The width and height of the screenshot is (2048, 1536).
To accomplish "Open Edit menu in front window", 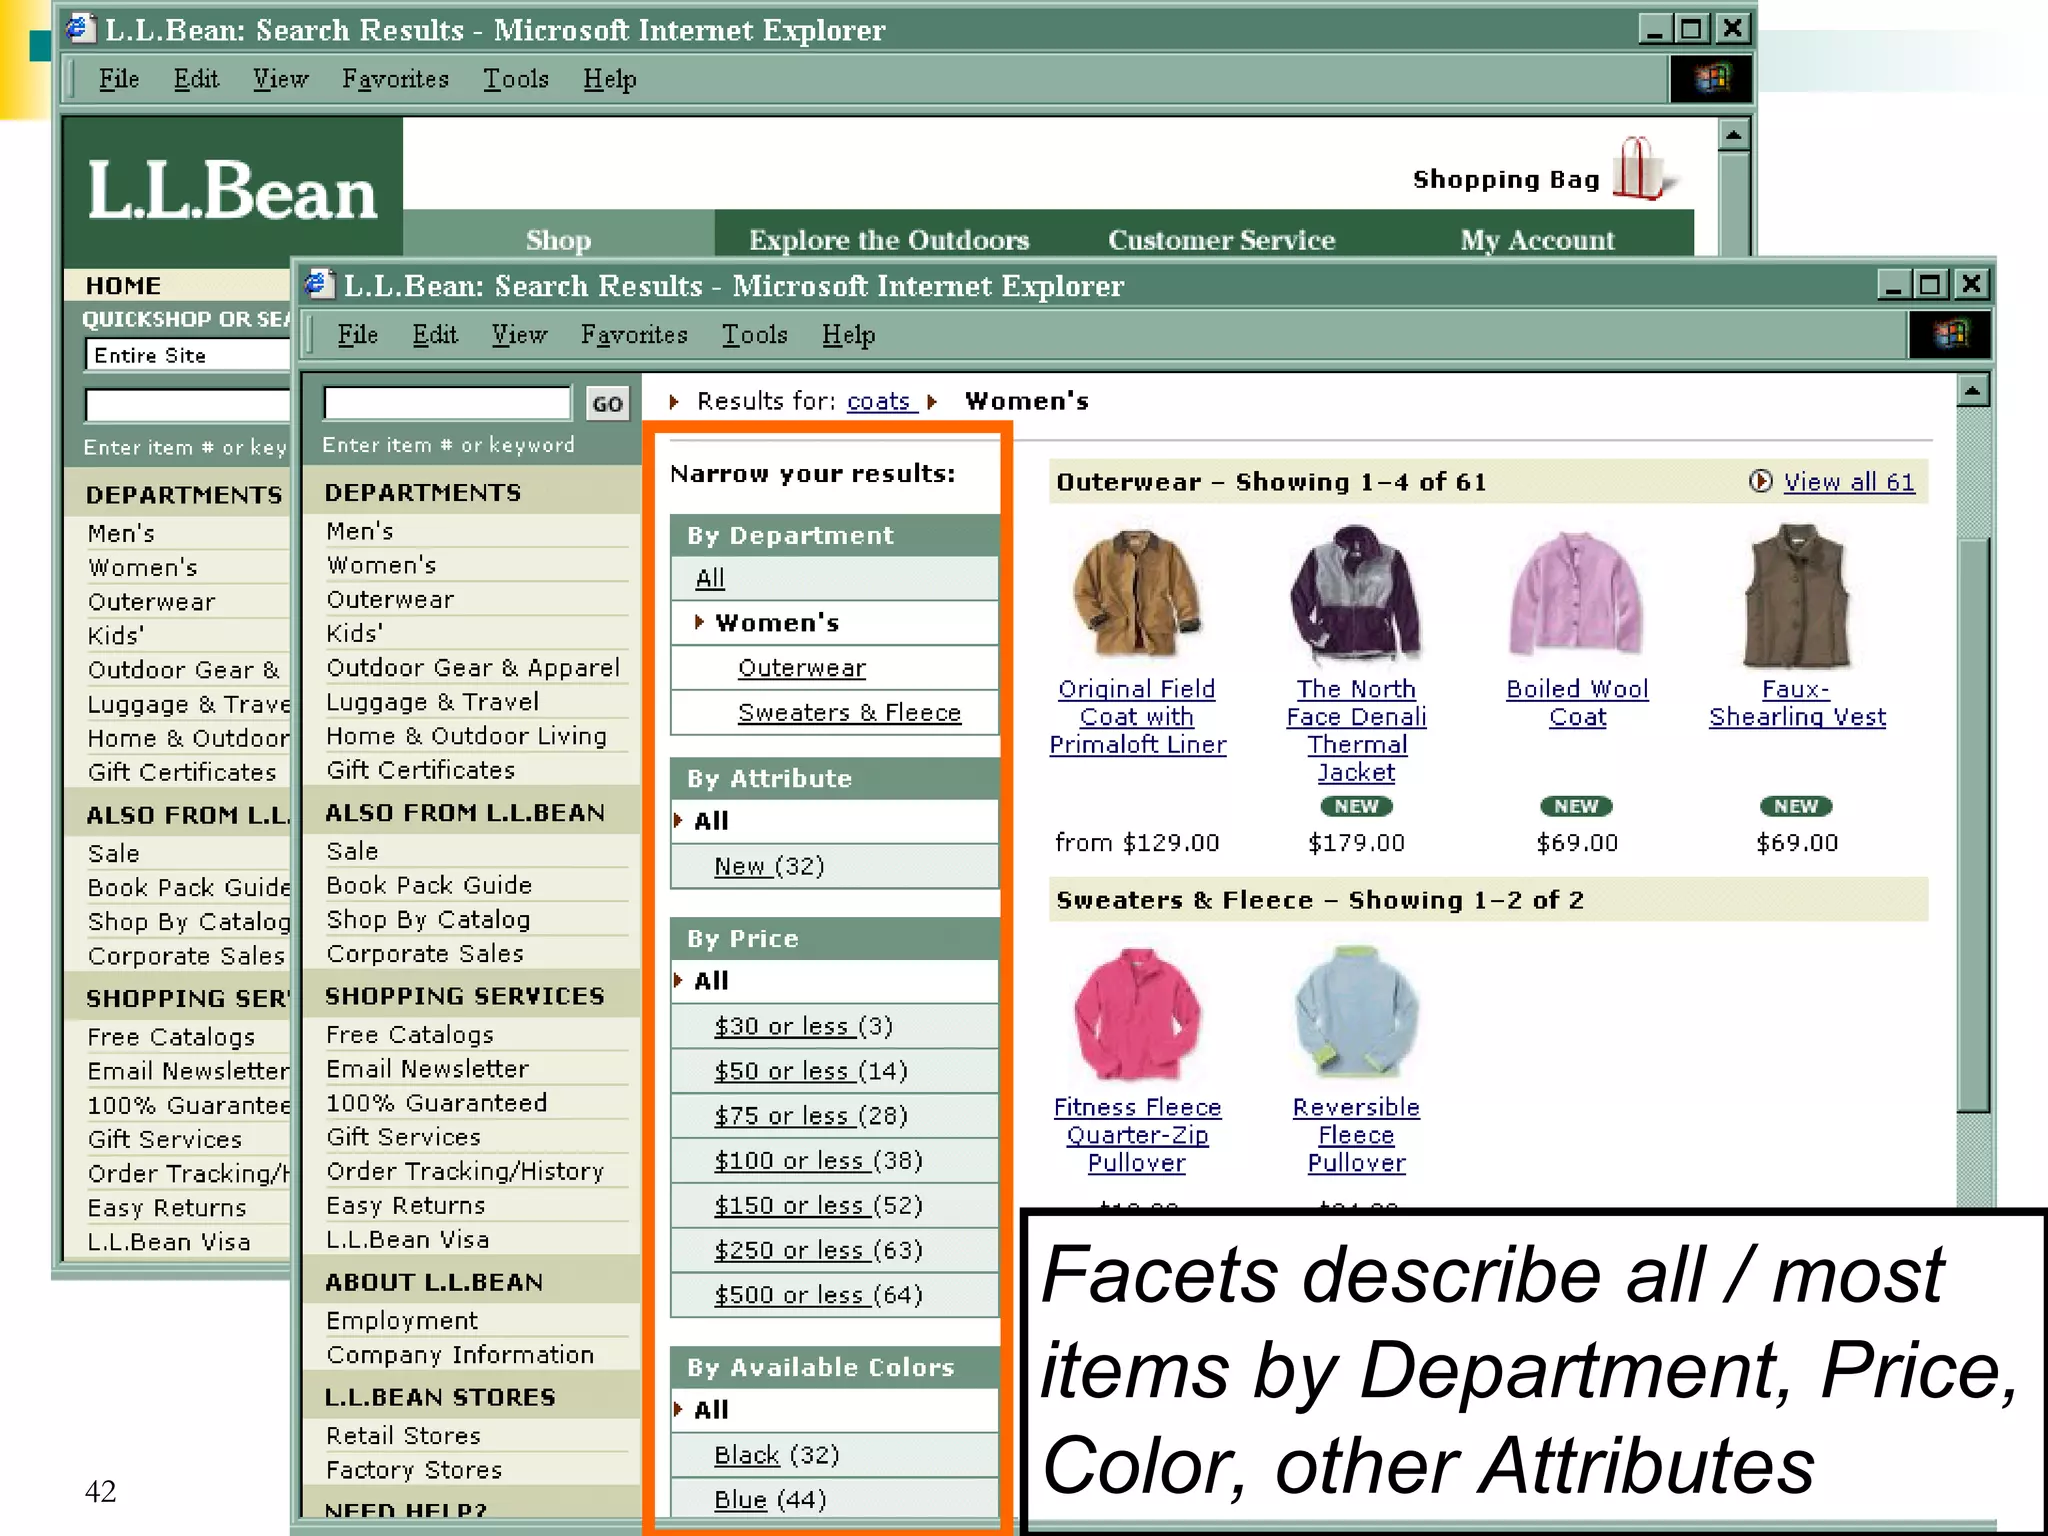I will pos(435,335).
